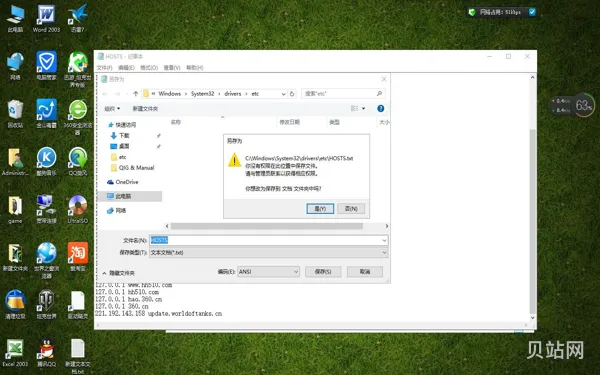Open the 此电脑 desktop icon
Screen dimensions: 600x375
pyautogui.click(x=15, y=18)
